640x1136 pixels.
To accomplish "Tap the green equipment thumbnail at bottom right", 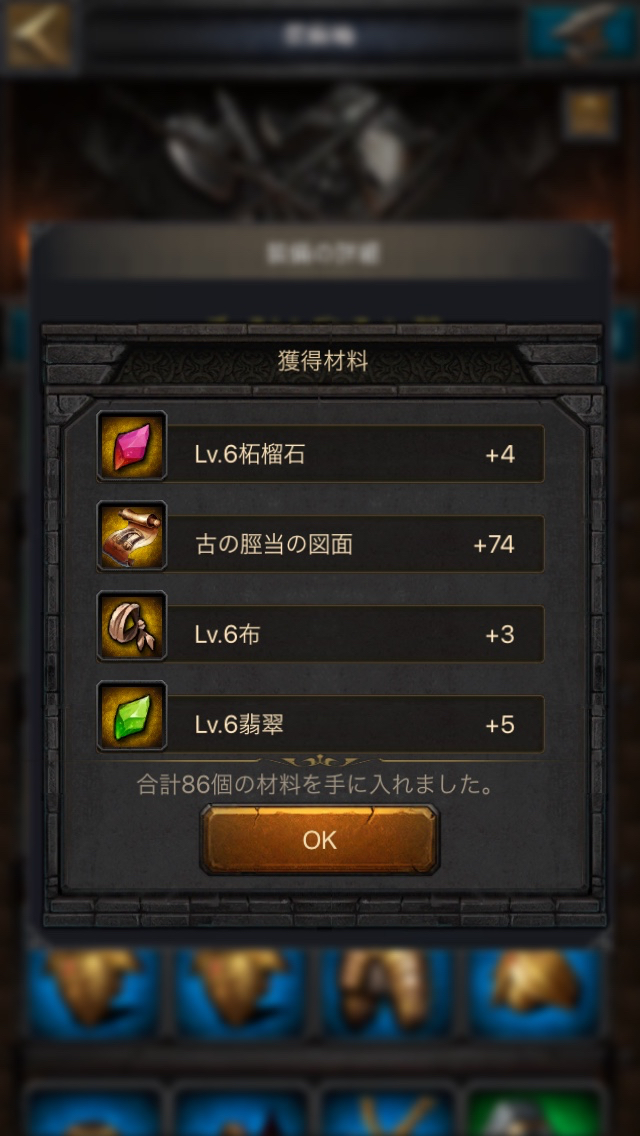I will [x=533, y=1111].
